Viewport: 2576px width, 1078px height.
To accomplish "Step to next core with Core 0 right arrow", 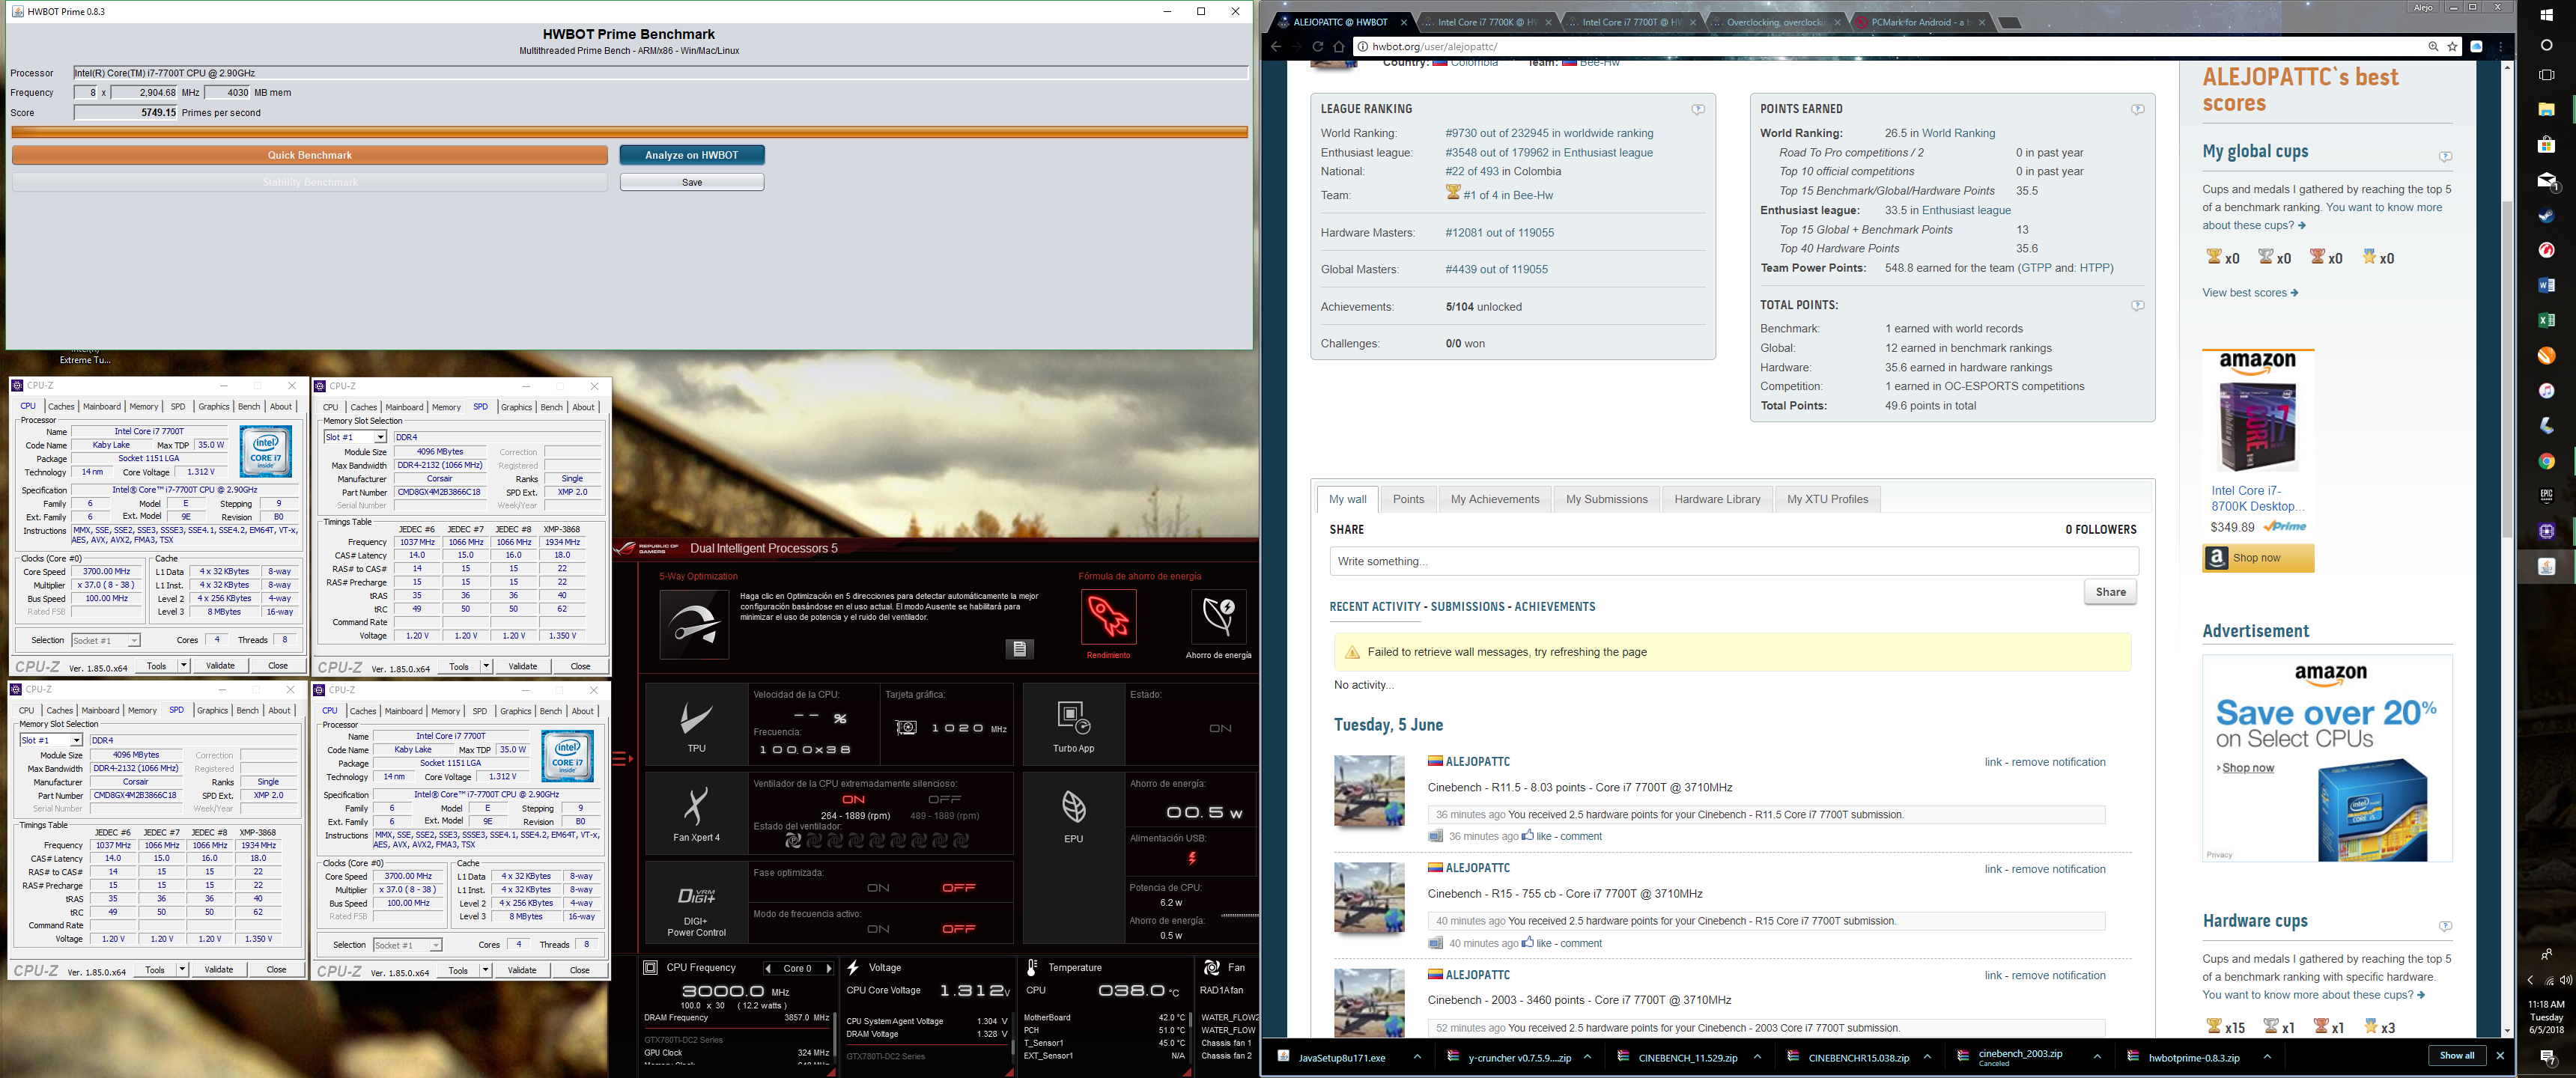I will [x=828, y=968].
